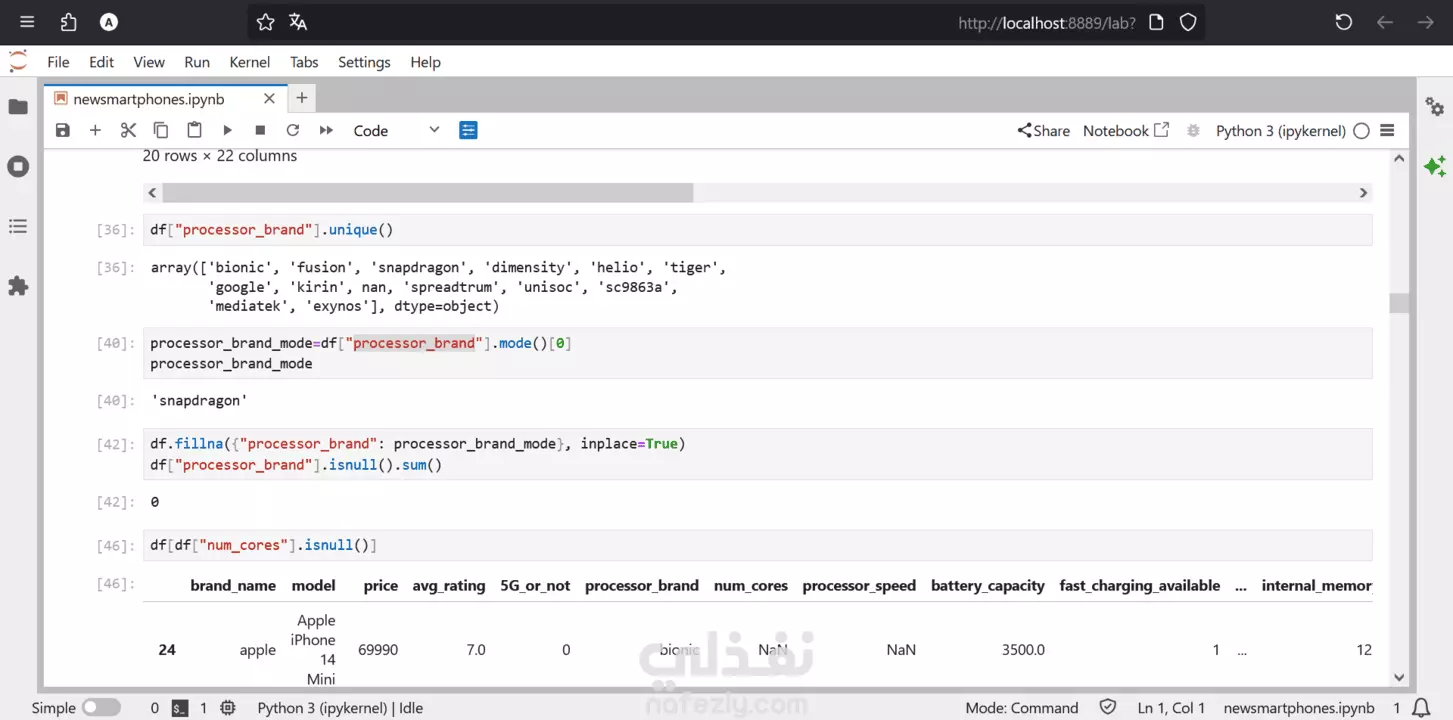Open the file browser sidebar panel
The width and height of the screenshot is (1453, 720).
click(x=18, y=107)
